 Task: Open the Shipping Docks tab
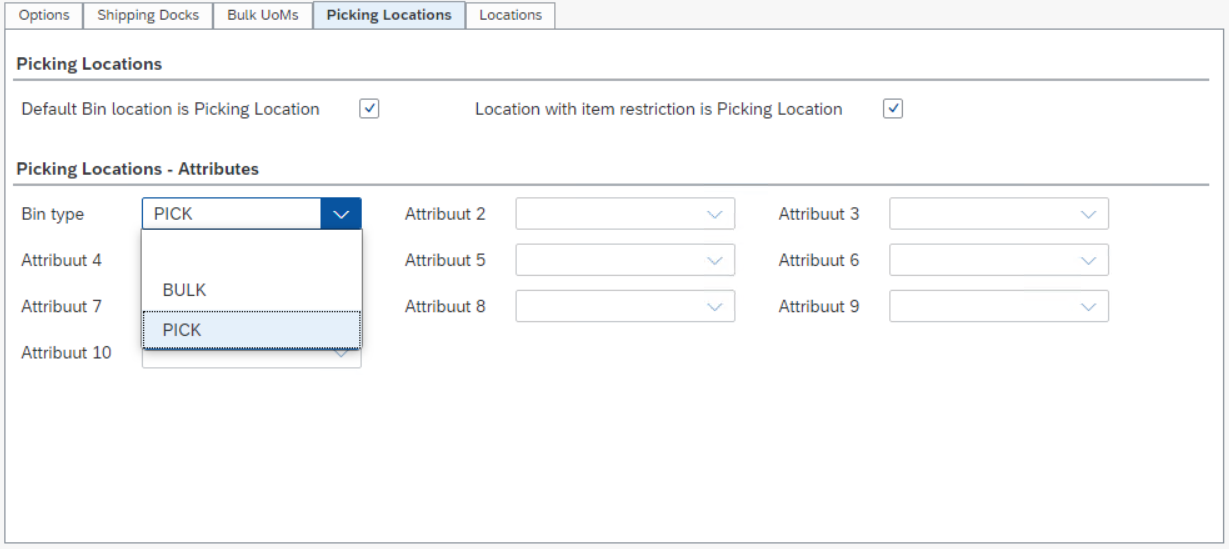(x=148, y=15)
